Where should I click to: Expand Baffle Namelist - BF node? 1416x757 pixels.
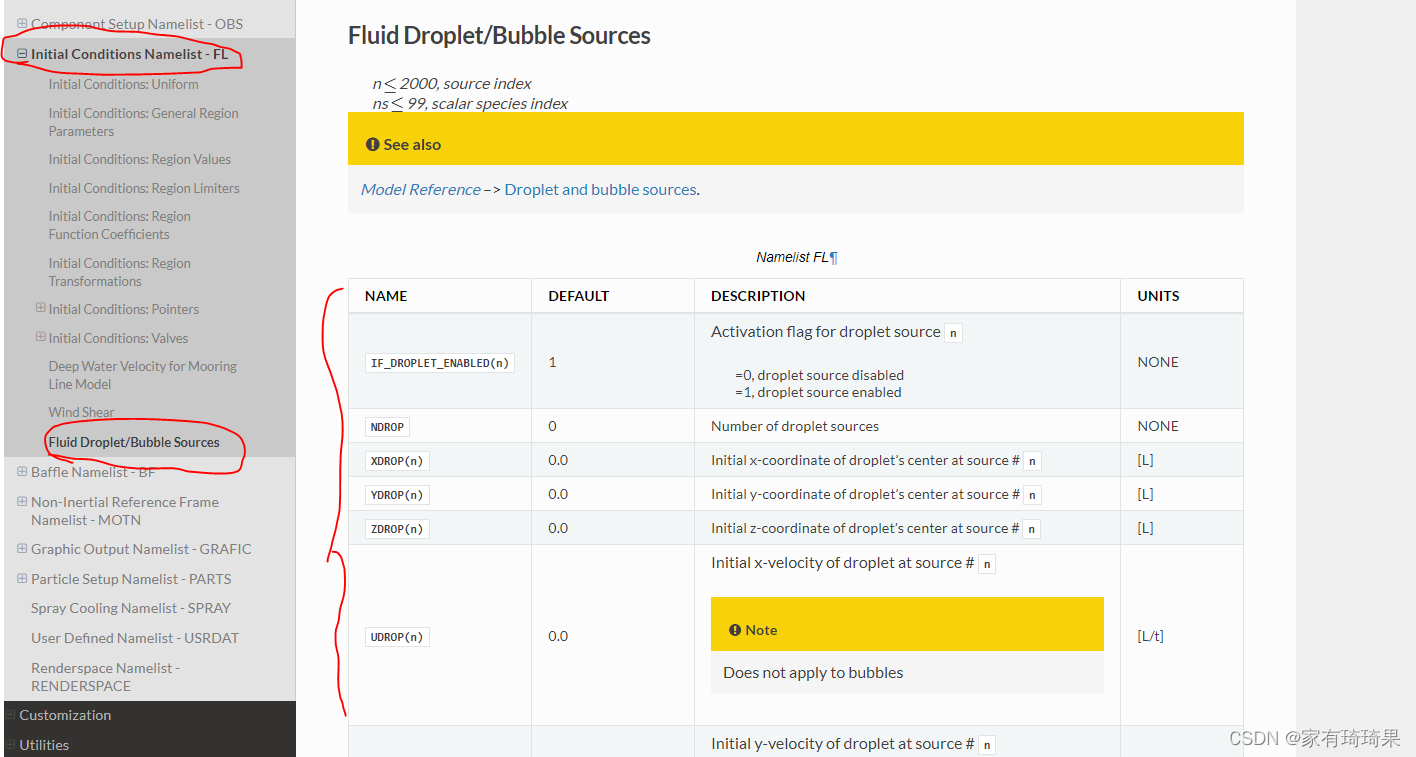[x=22, y=471]
